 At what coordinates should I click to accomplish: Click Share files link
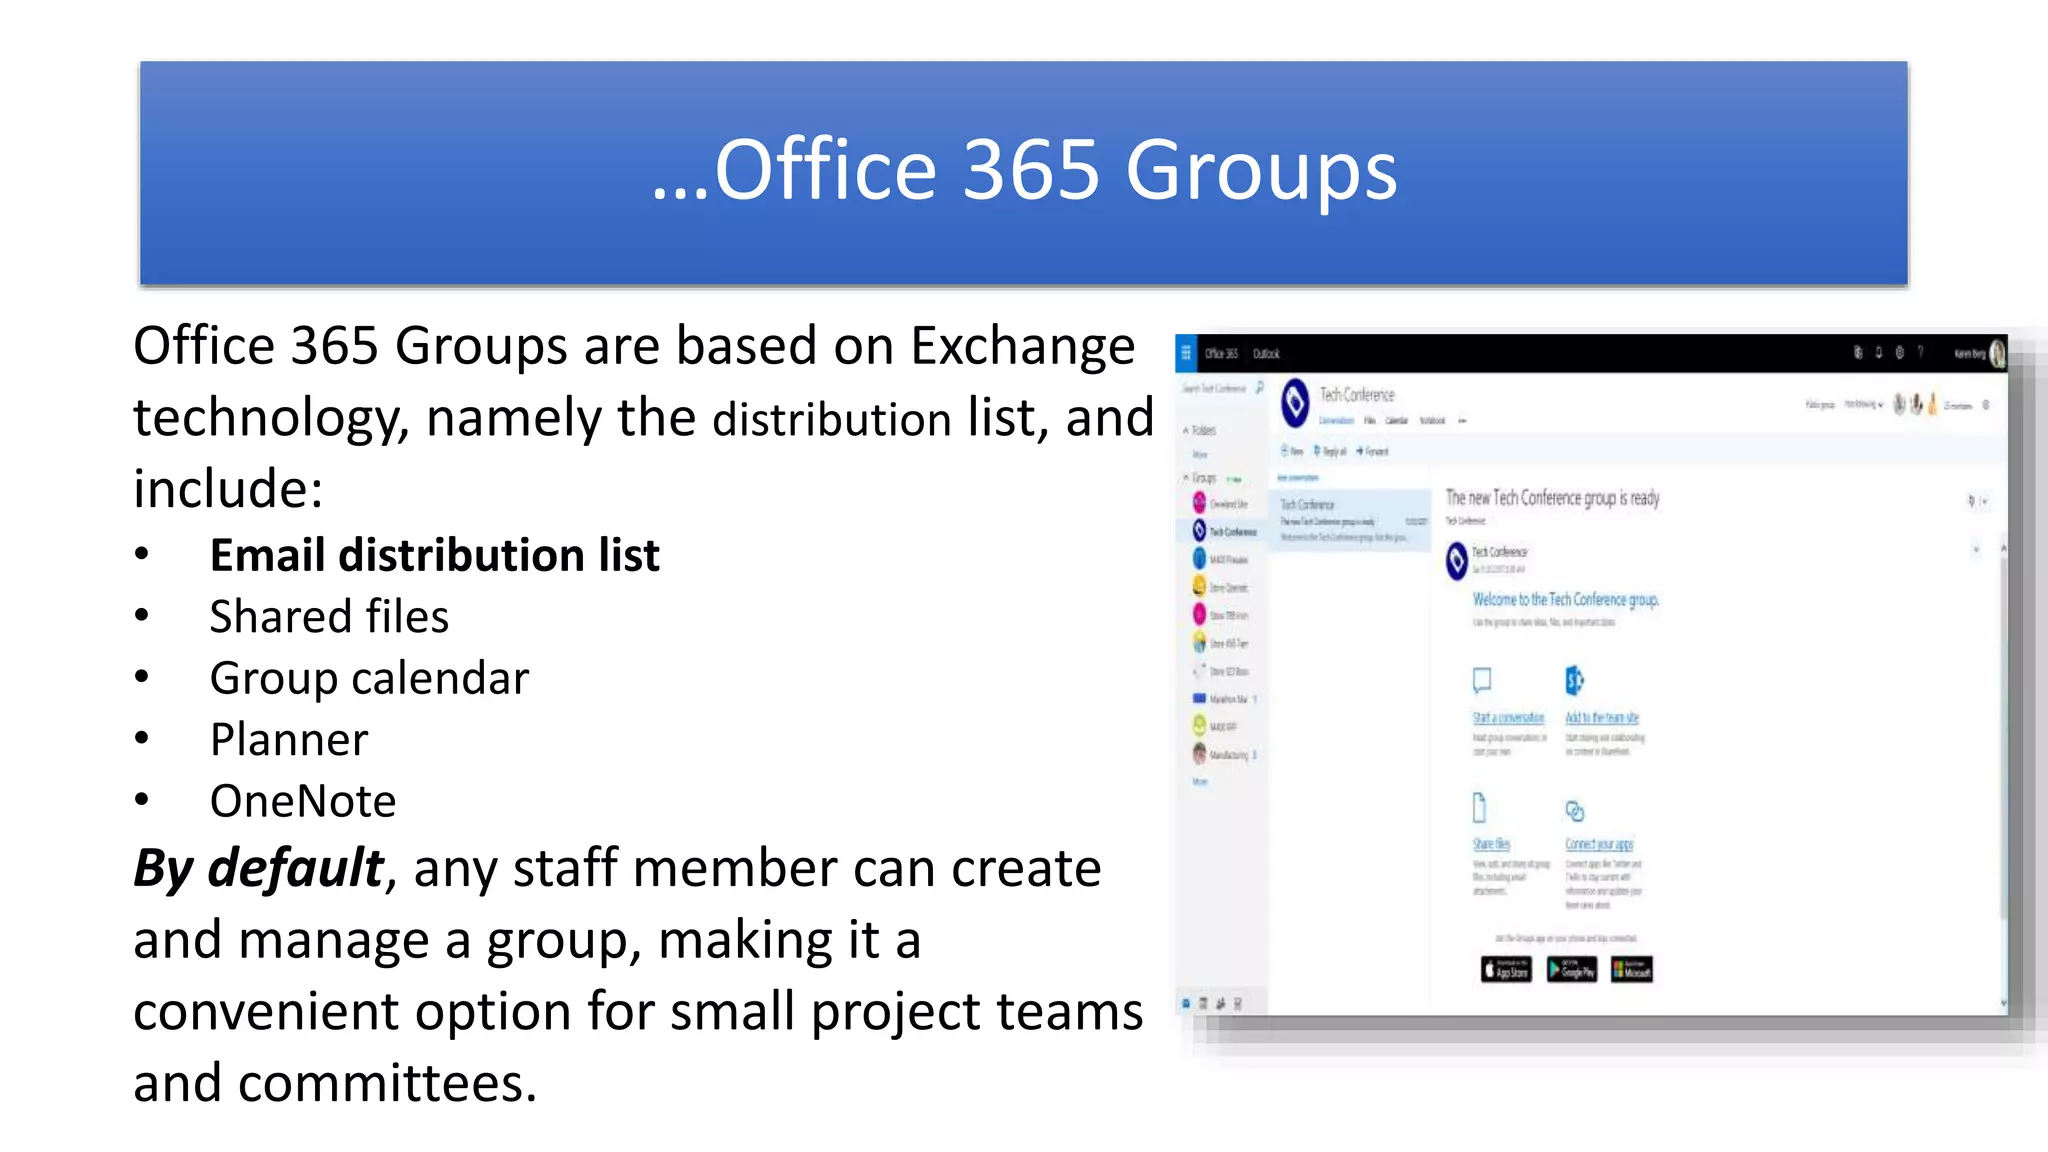click(1491, 844)
